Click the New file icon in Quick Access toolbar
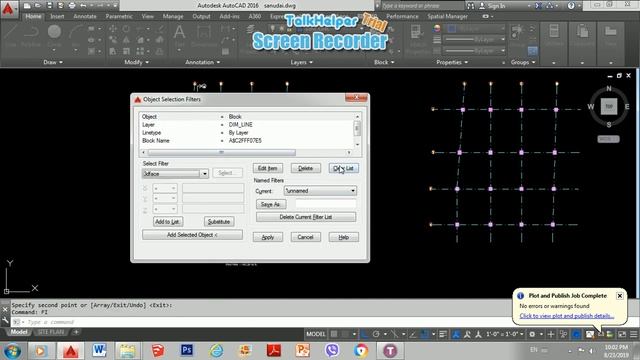Screen dimensions: 640x360 [x=27, y=6]
